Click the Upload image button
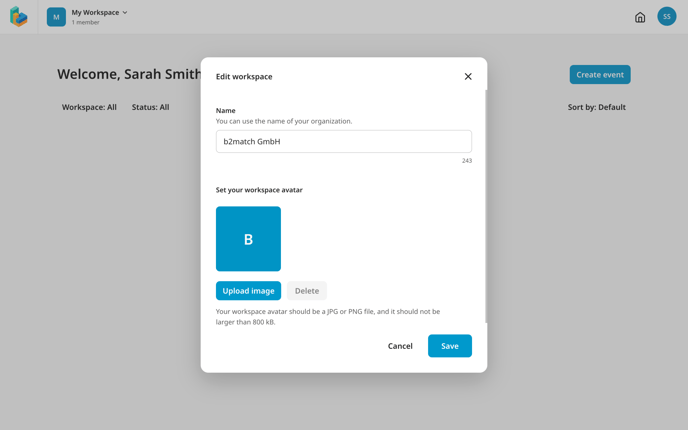The image size is (688, 430). pyautogui.click(x=248, y=290)
